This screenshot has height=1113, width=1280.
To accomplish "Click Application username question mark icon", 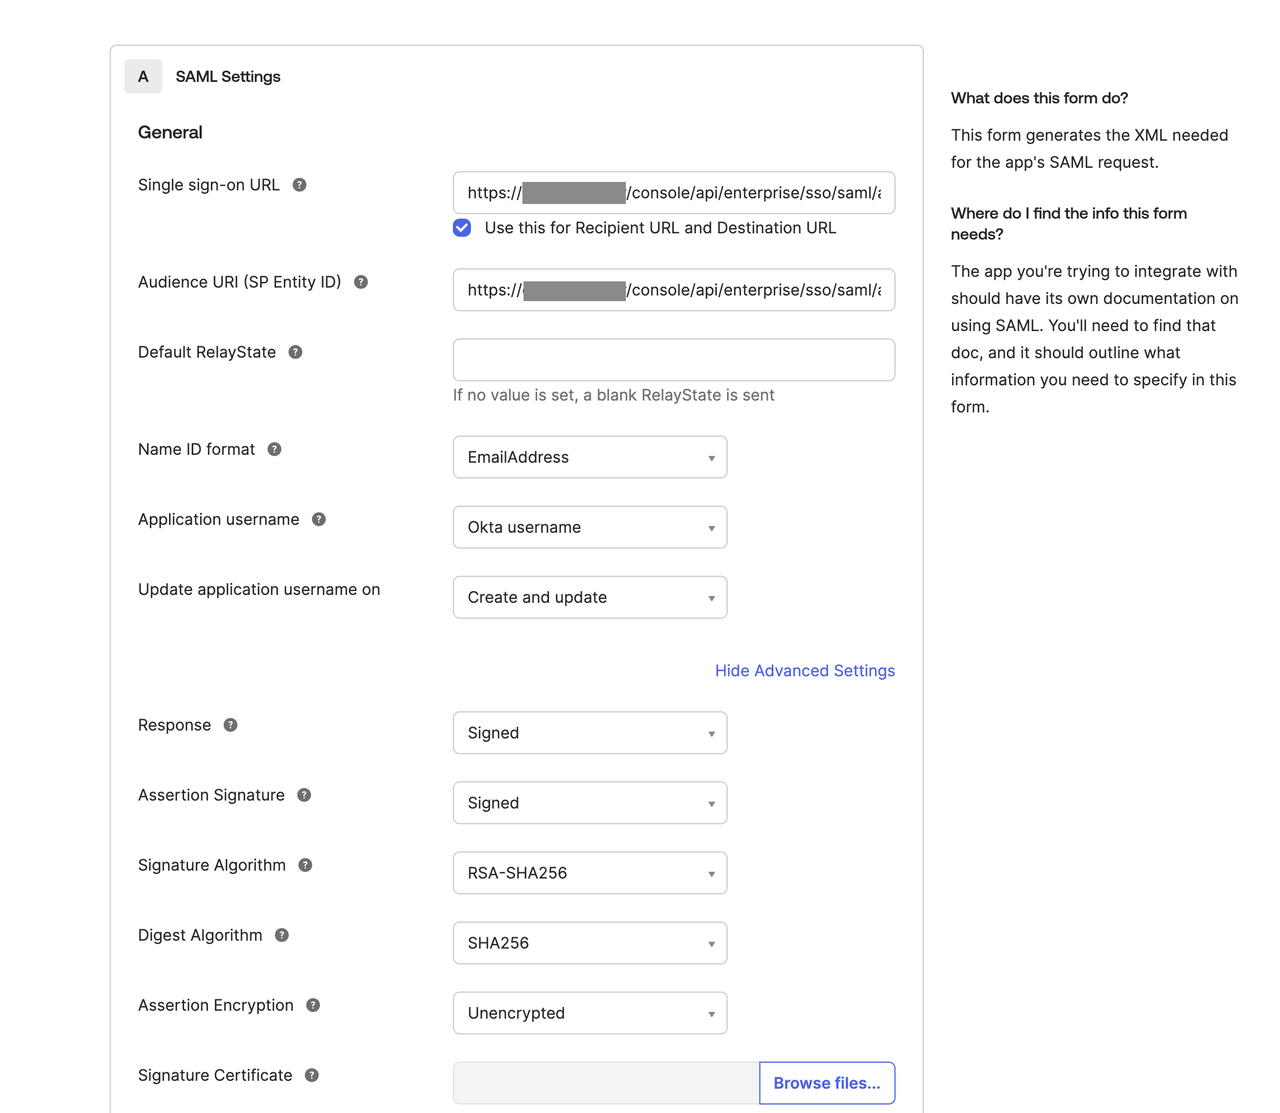I will [x=319, y=519].
